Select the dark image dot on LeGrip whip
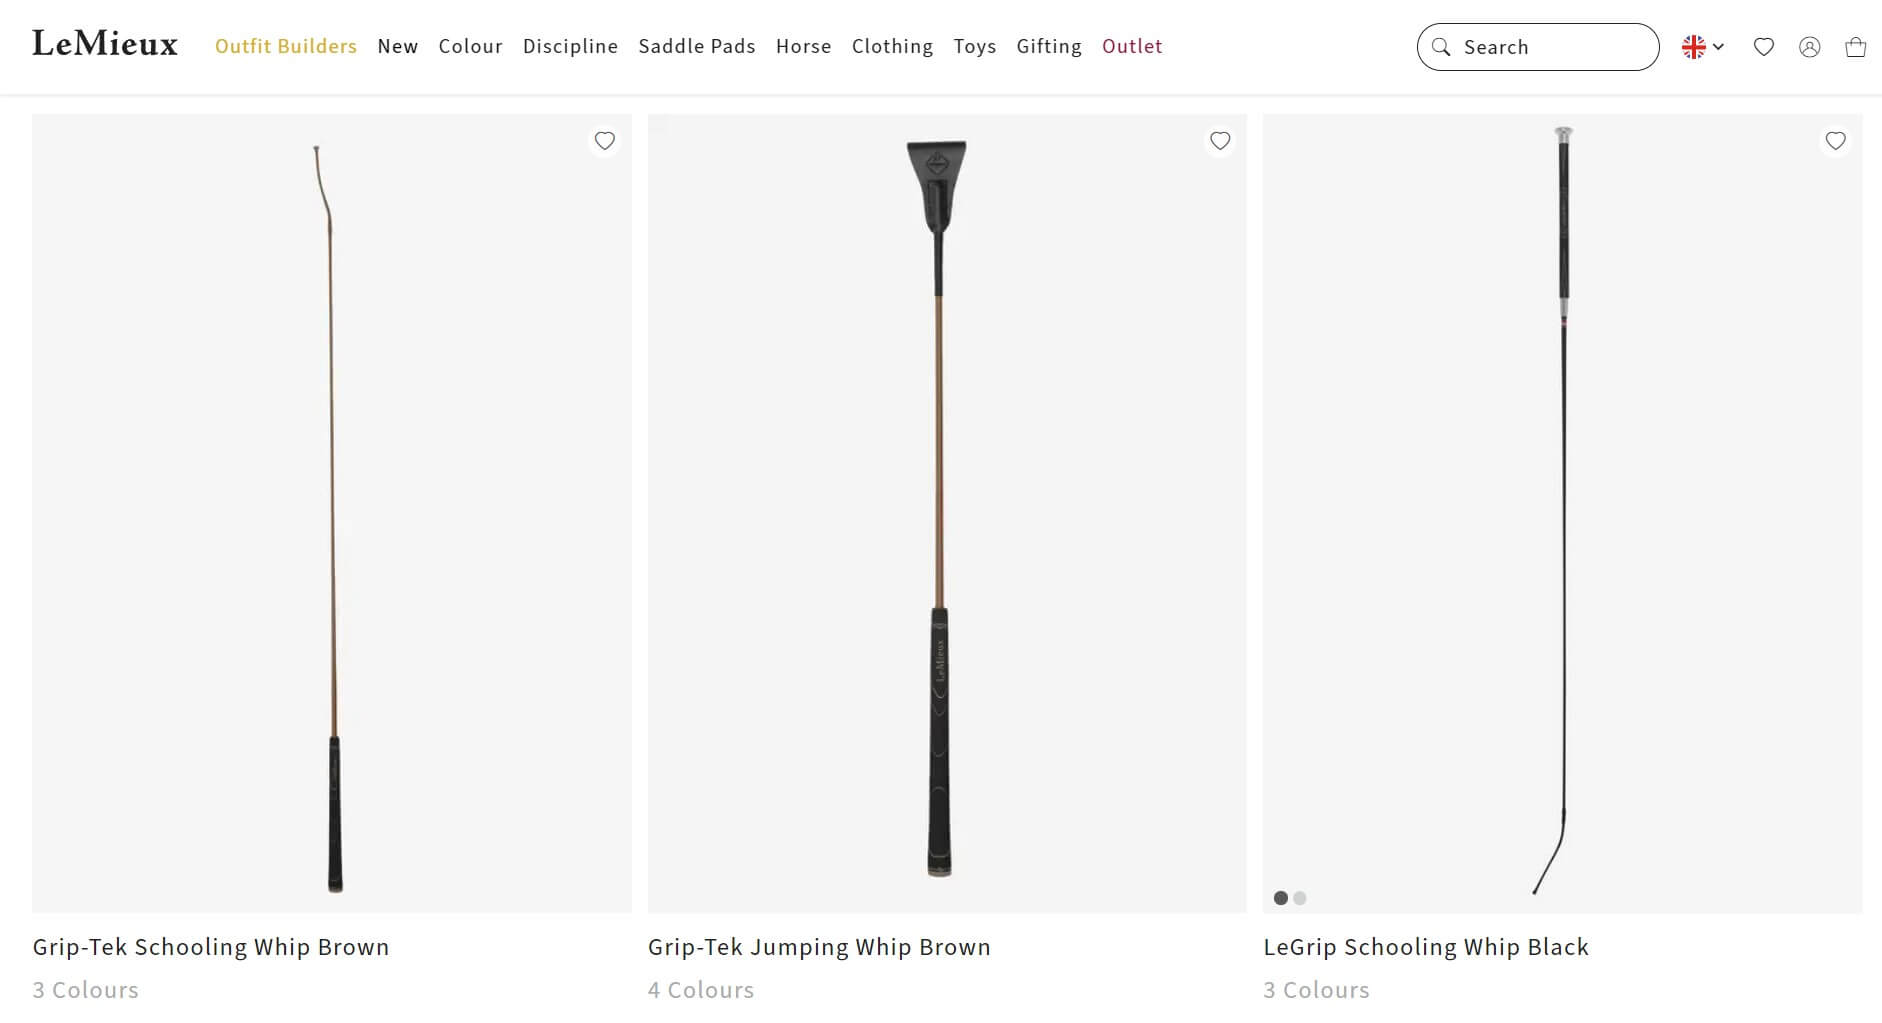The width and height of the screenshot is (1882, 1023). point(1281,898)
